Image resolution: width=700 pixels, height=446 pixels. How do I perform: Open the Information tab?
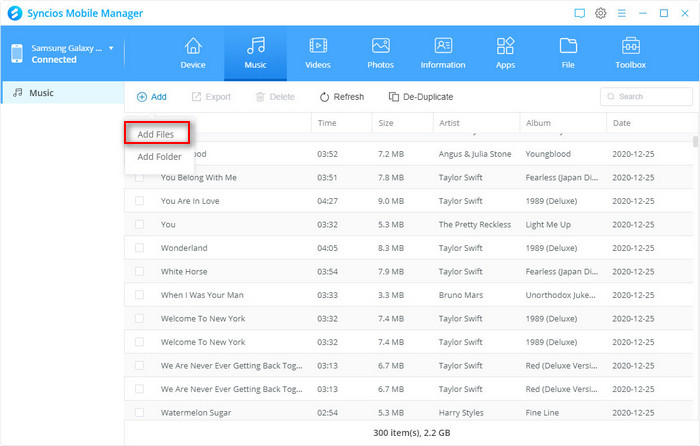click(x=443, y=53)
